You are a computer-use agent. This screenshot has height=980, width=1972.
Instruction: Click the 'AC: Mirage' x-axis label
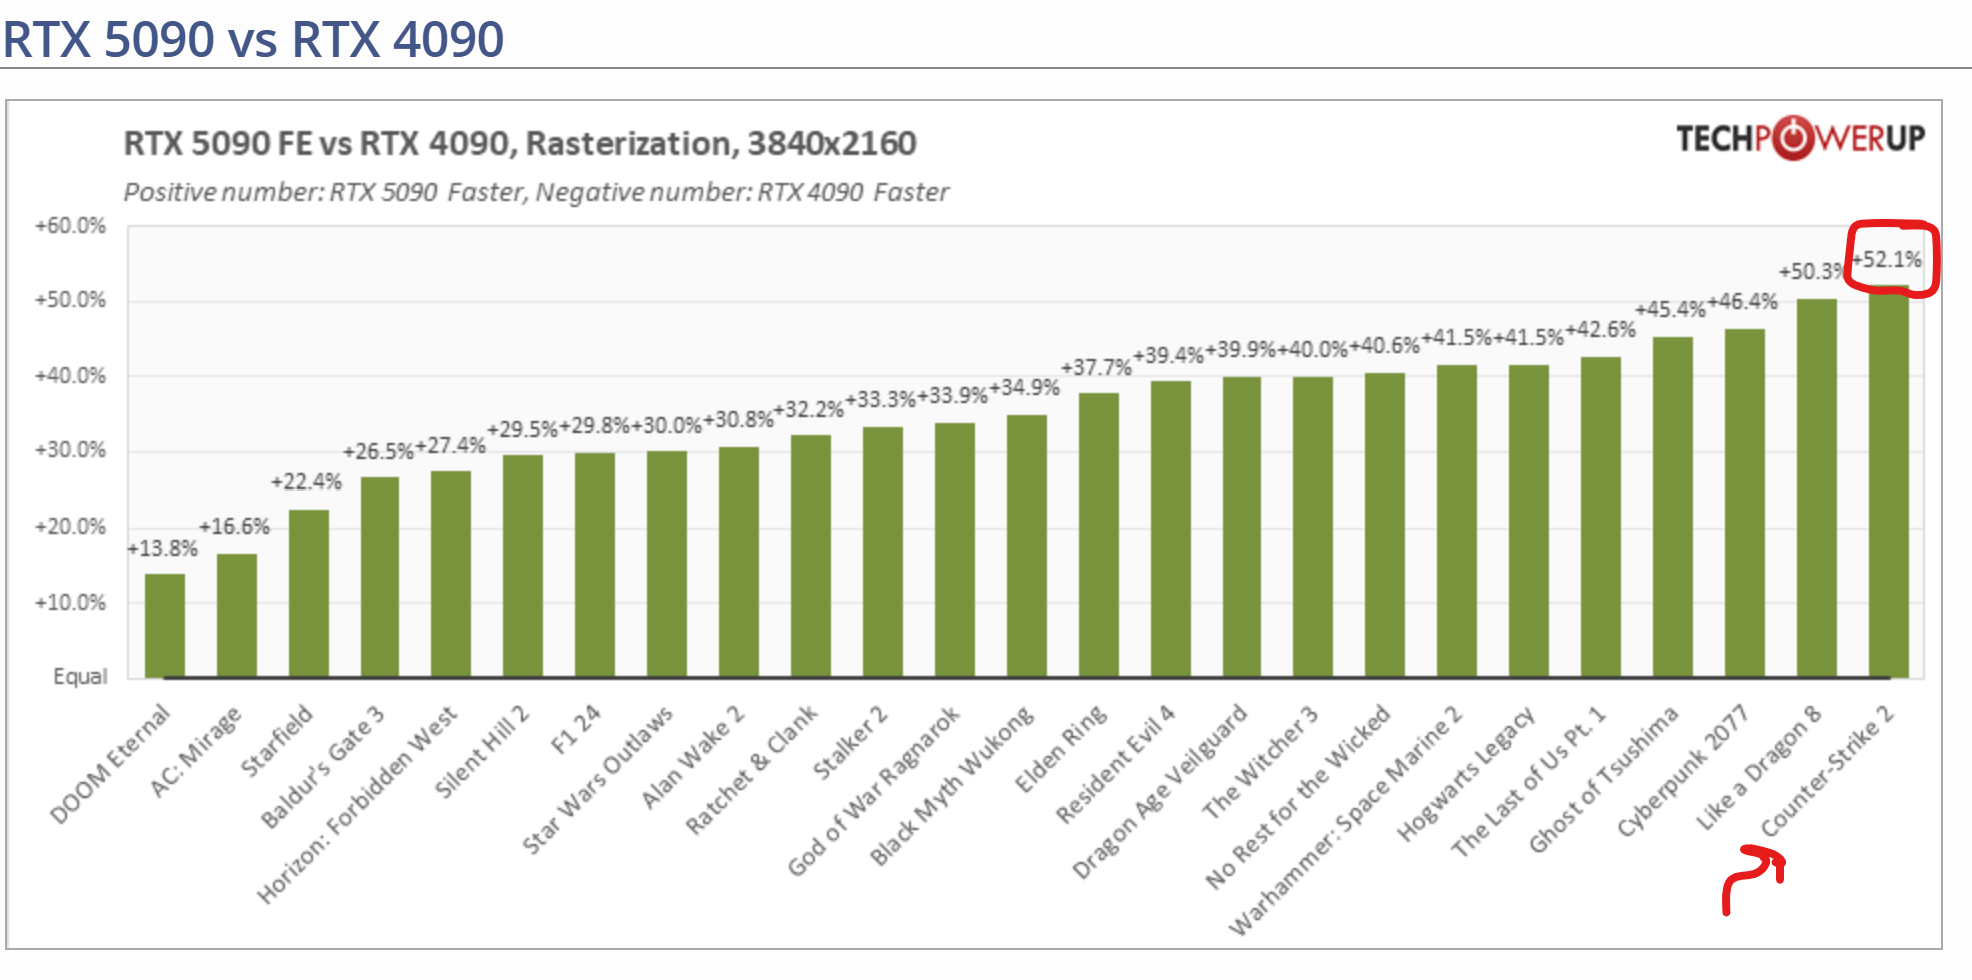[195, 751]
